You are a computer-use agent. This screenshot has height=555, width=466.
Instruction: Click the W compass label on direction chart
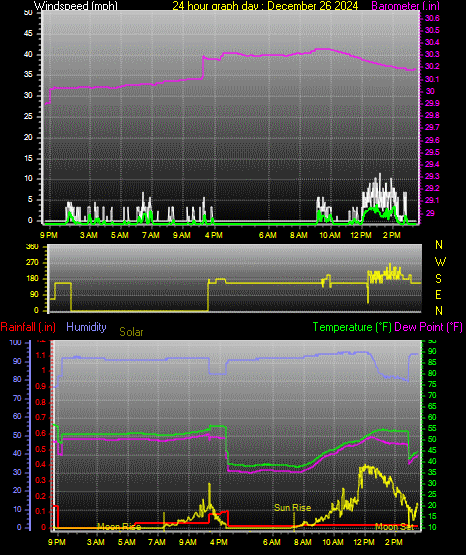click(x=440, y=262)
